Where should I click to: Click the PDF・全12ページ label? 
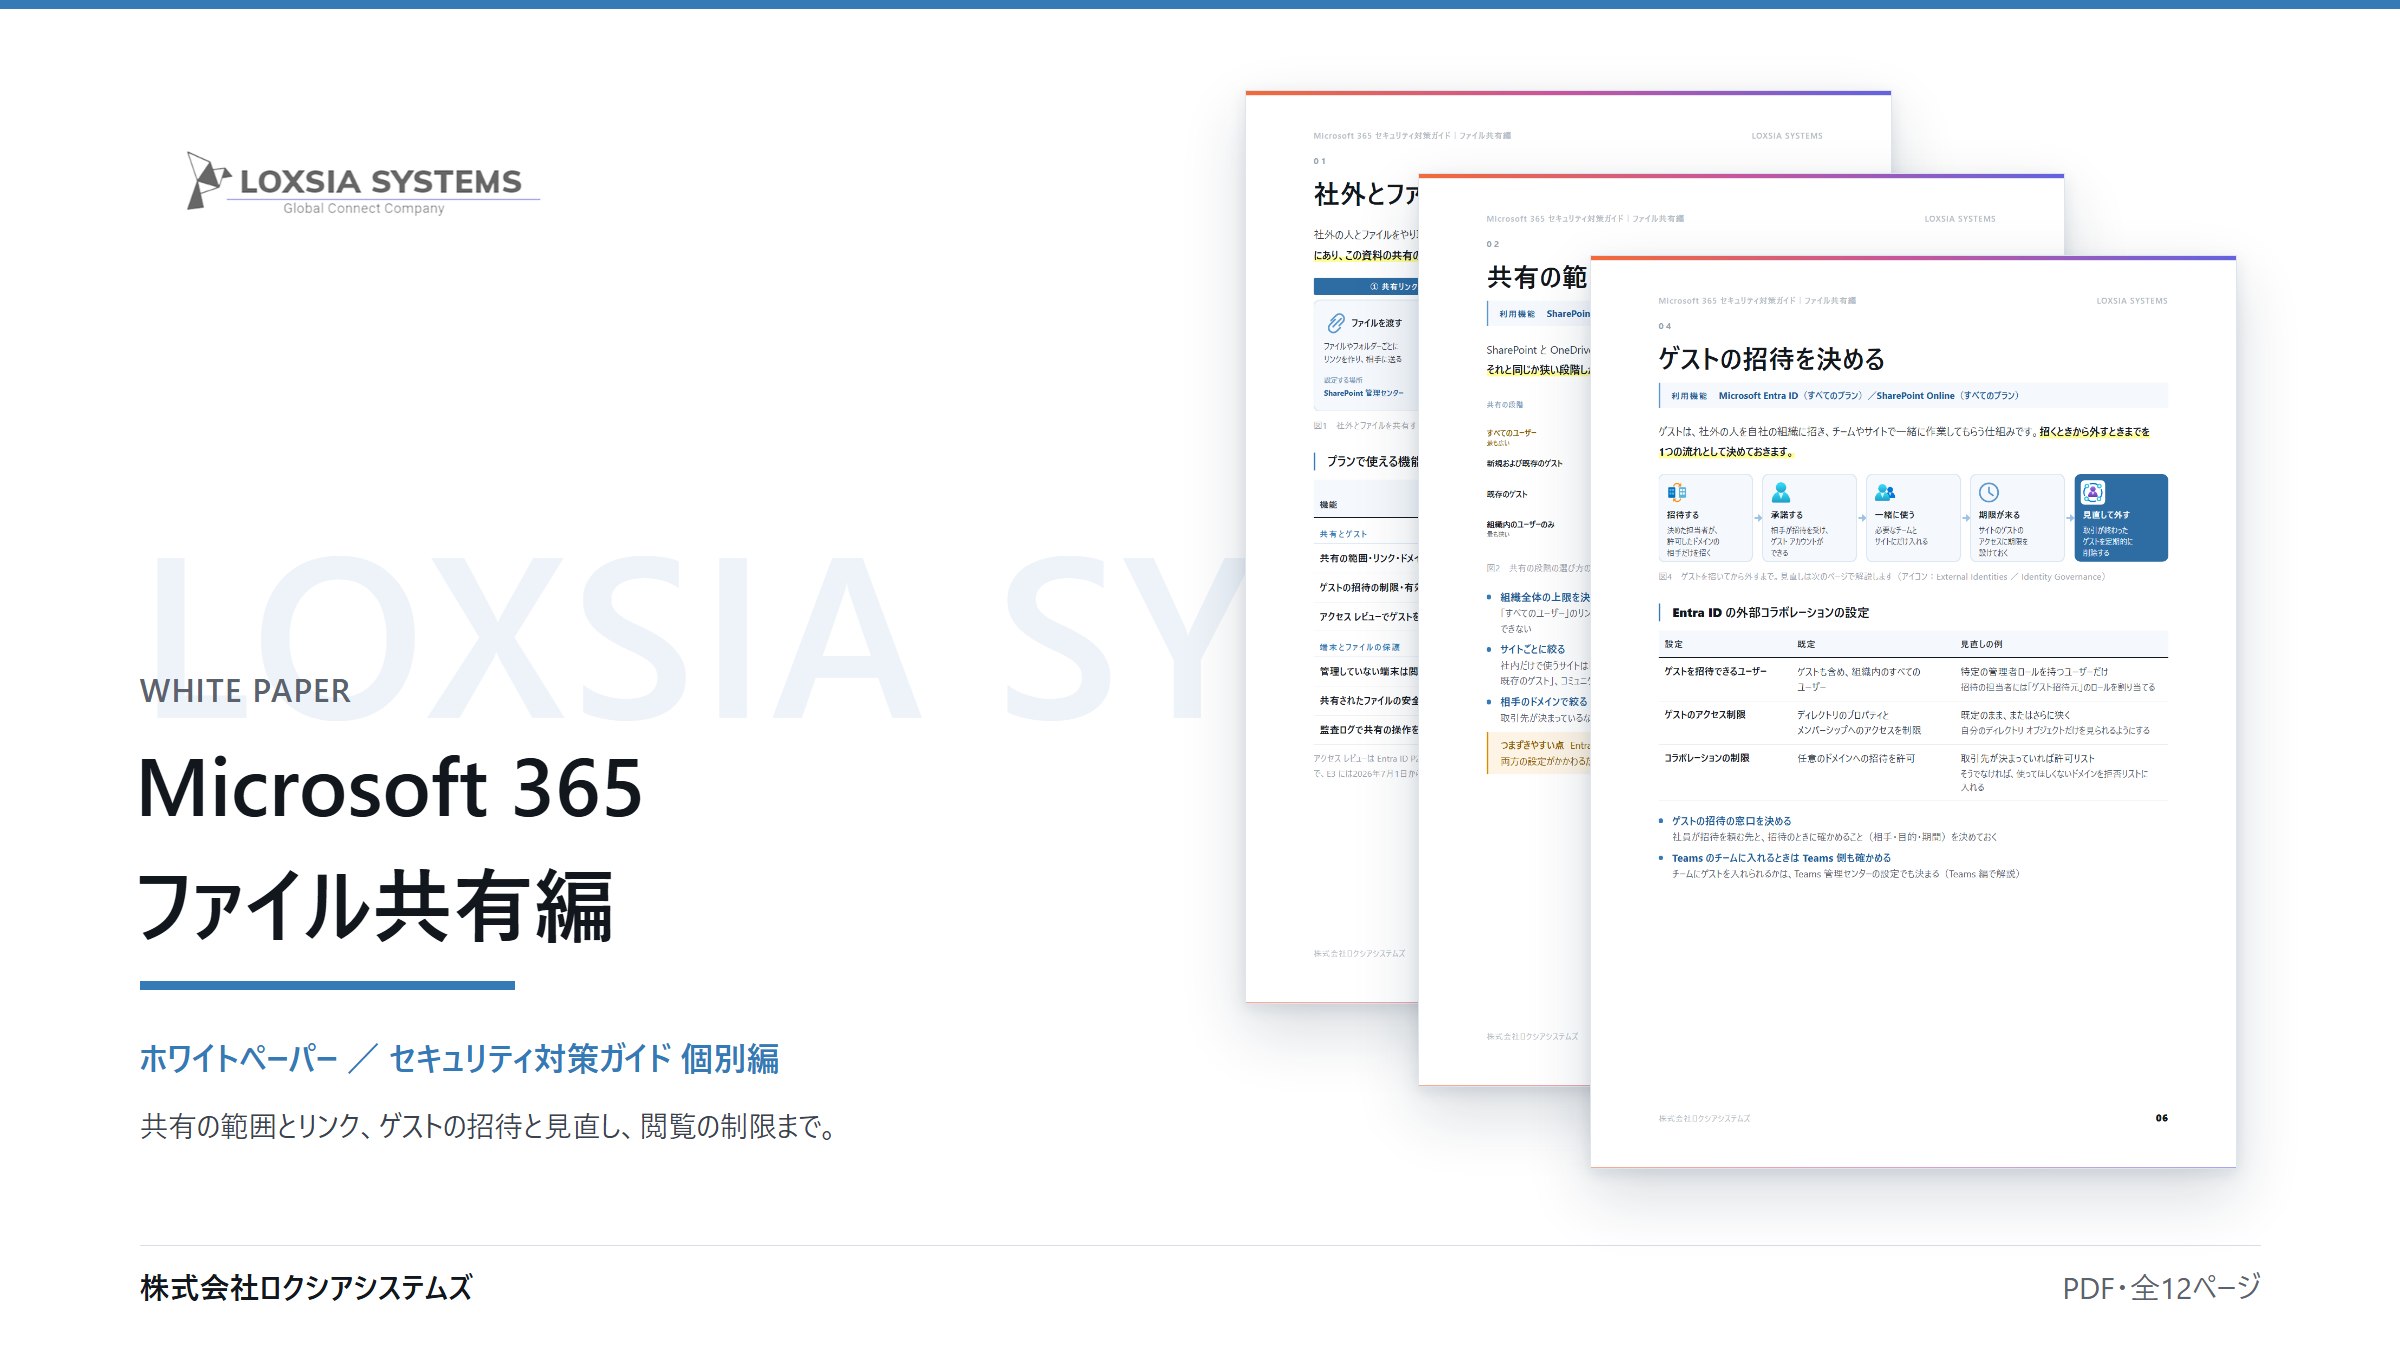click(2161, 1287)
